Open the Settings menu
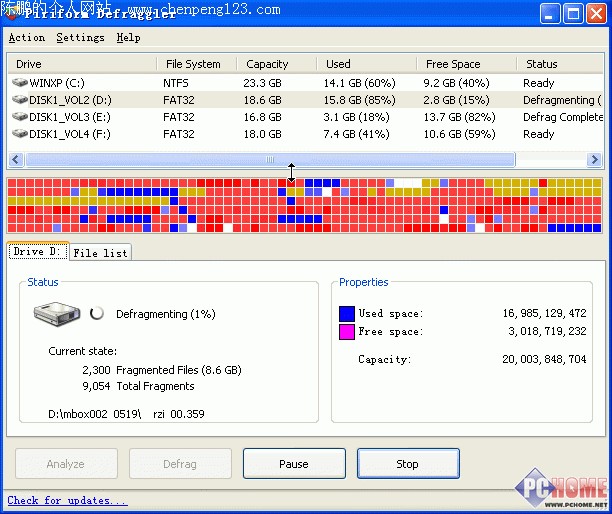 coord(80,38)
